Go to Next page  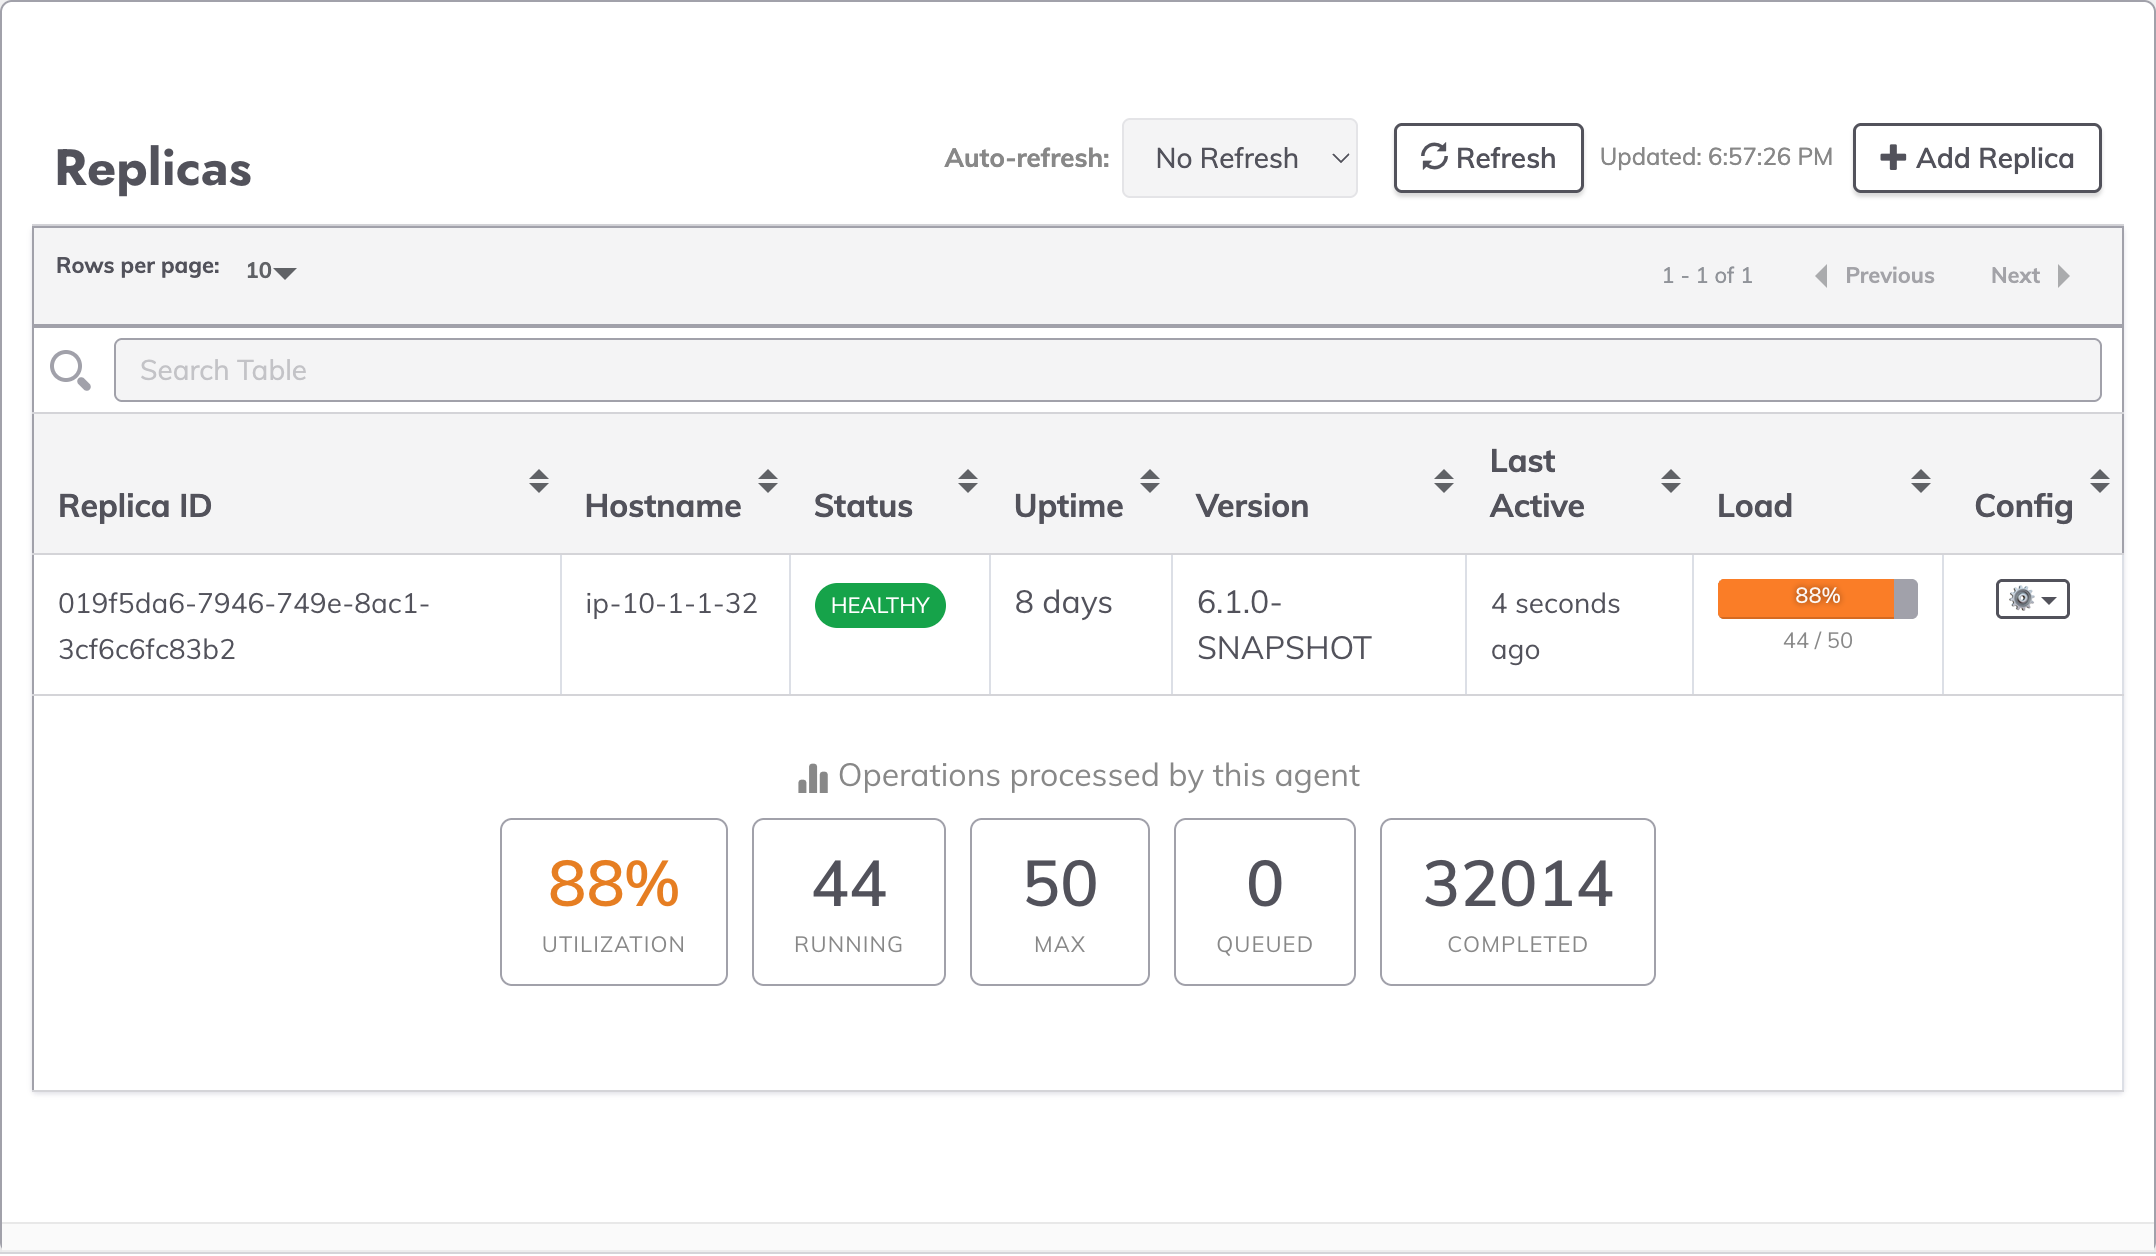pos(2031,276)
